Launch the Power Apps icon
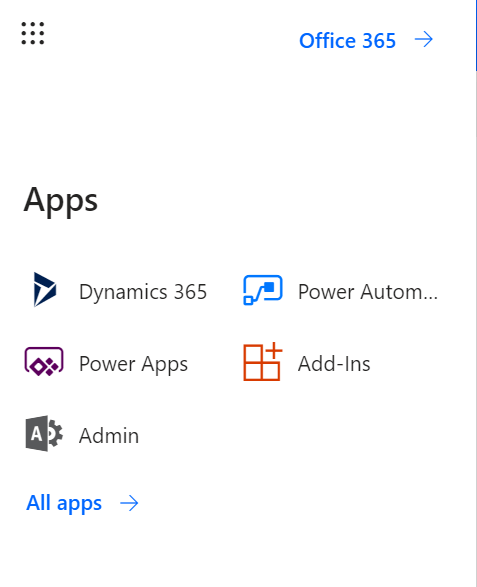This screenshot has height=587, width=477. (44, 362)
